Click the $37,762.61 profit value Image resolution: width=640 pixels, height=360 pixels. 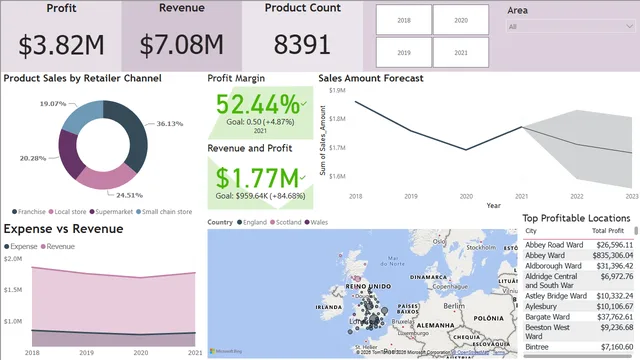point(615,317)
